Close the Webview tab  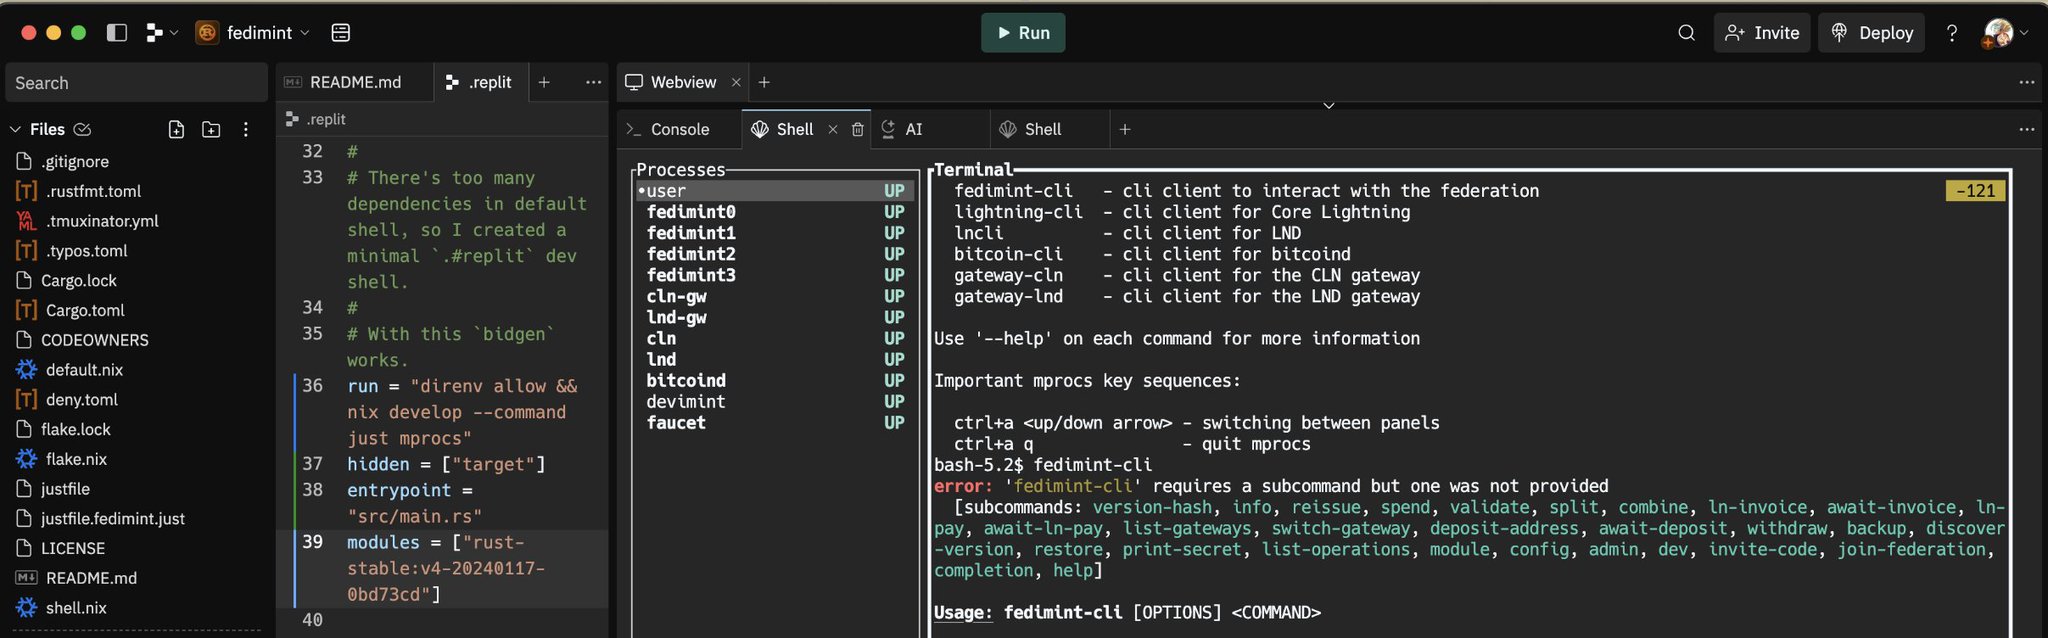coord(736,82)
